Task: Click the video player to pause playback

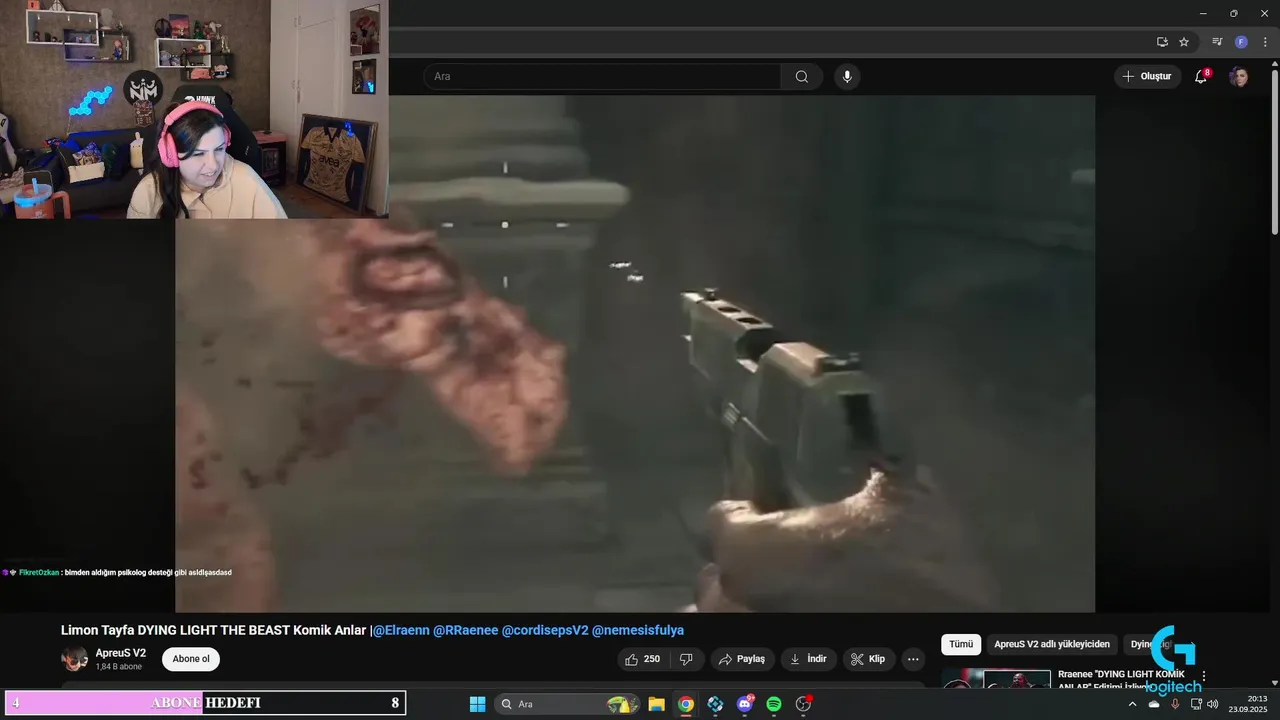Action: (635, 354)
